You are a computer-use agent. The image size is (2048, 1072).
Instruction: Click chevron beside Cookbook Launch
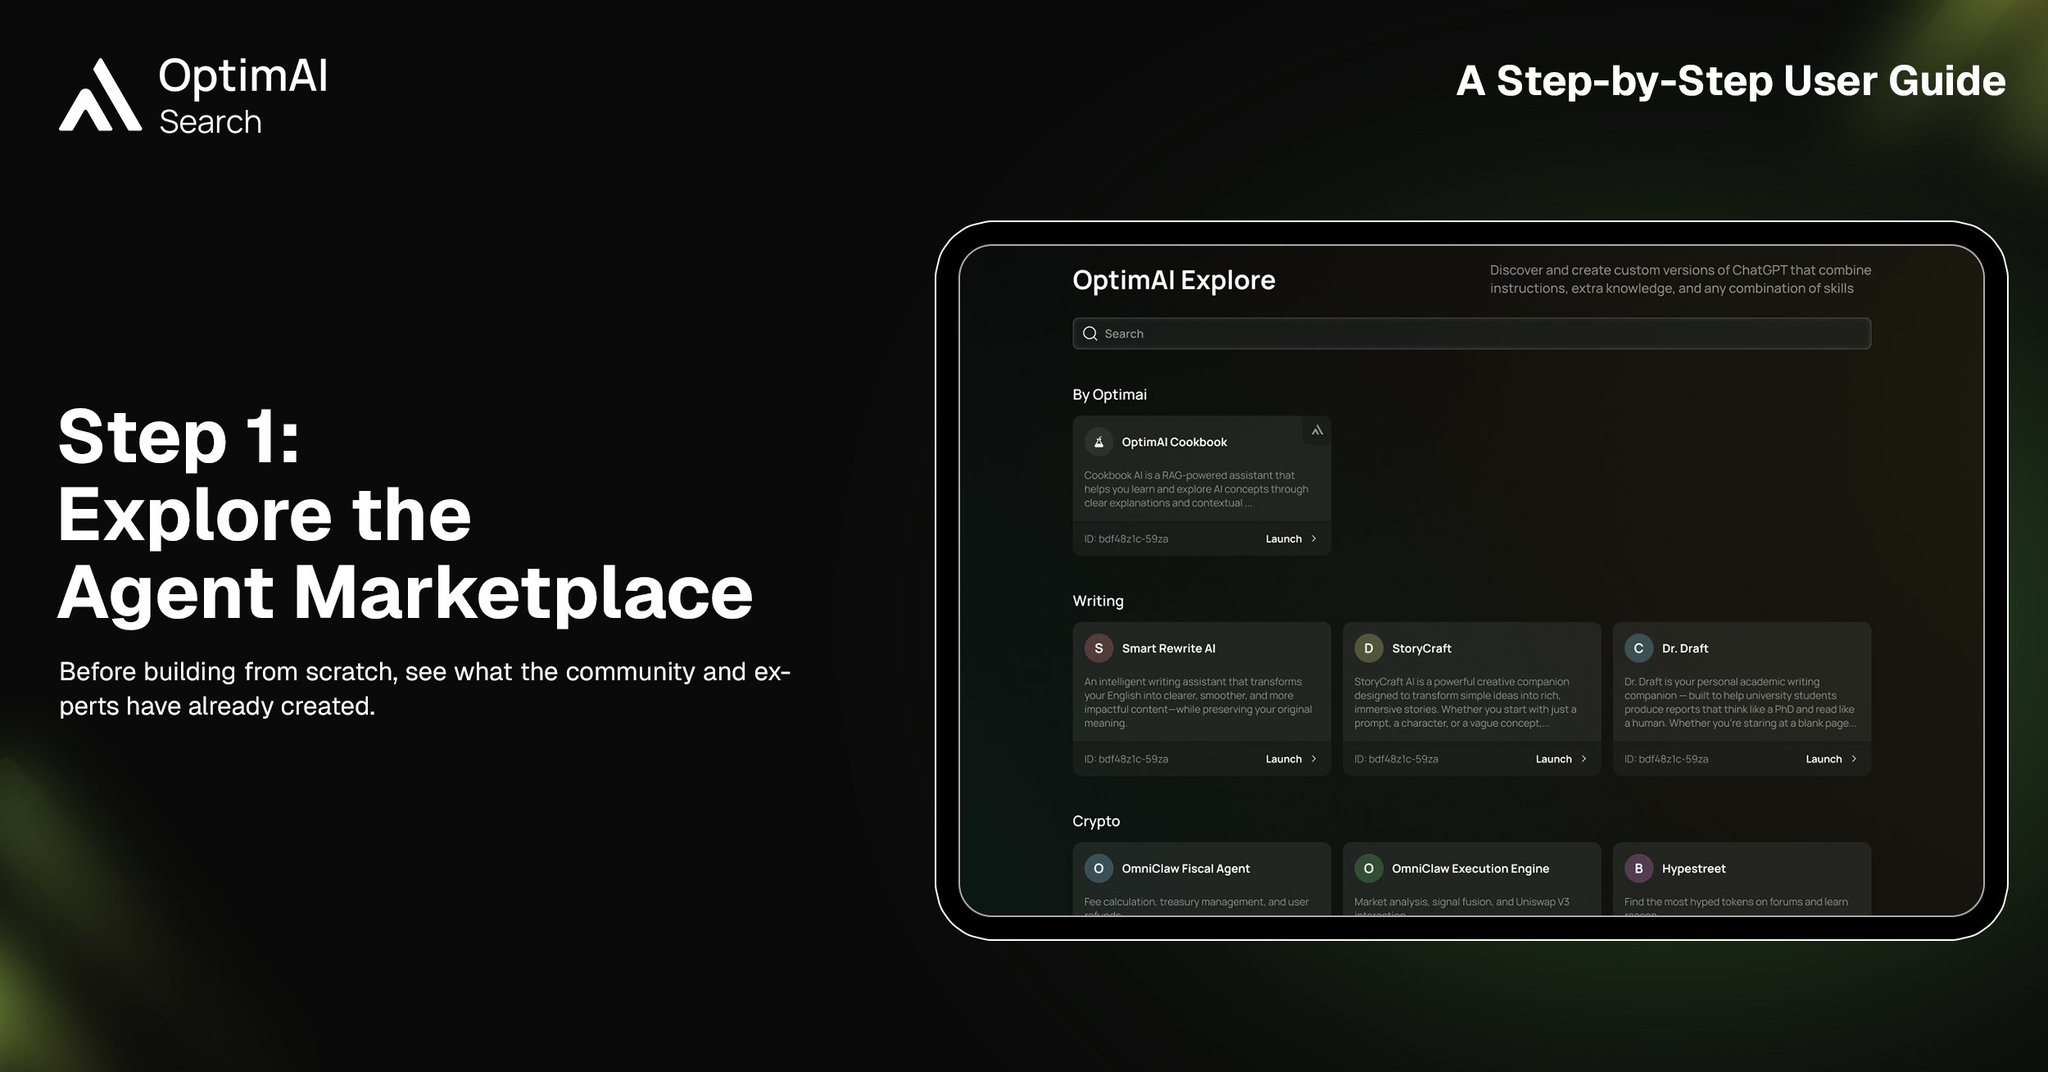(1313, 539)
